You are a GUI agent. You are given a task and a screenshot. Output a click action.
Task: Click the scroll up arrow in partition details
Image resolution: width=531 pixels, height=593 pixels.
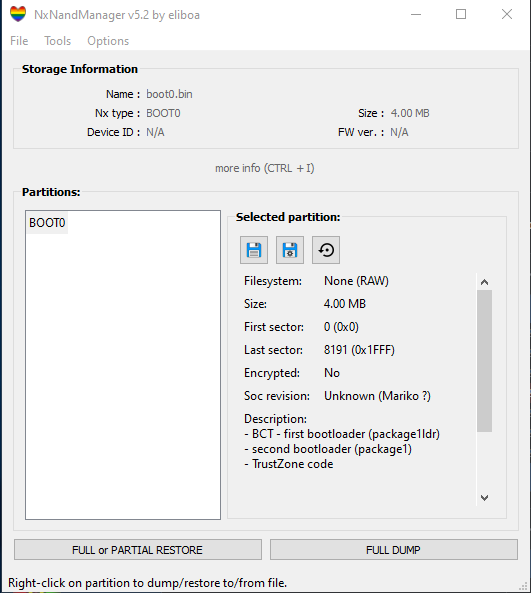click(x=484, y=282)
